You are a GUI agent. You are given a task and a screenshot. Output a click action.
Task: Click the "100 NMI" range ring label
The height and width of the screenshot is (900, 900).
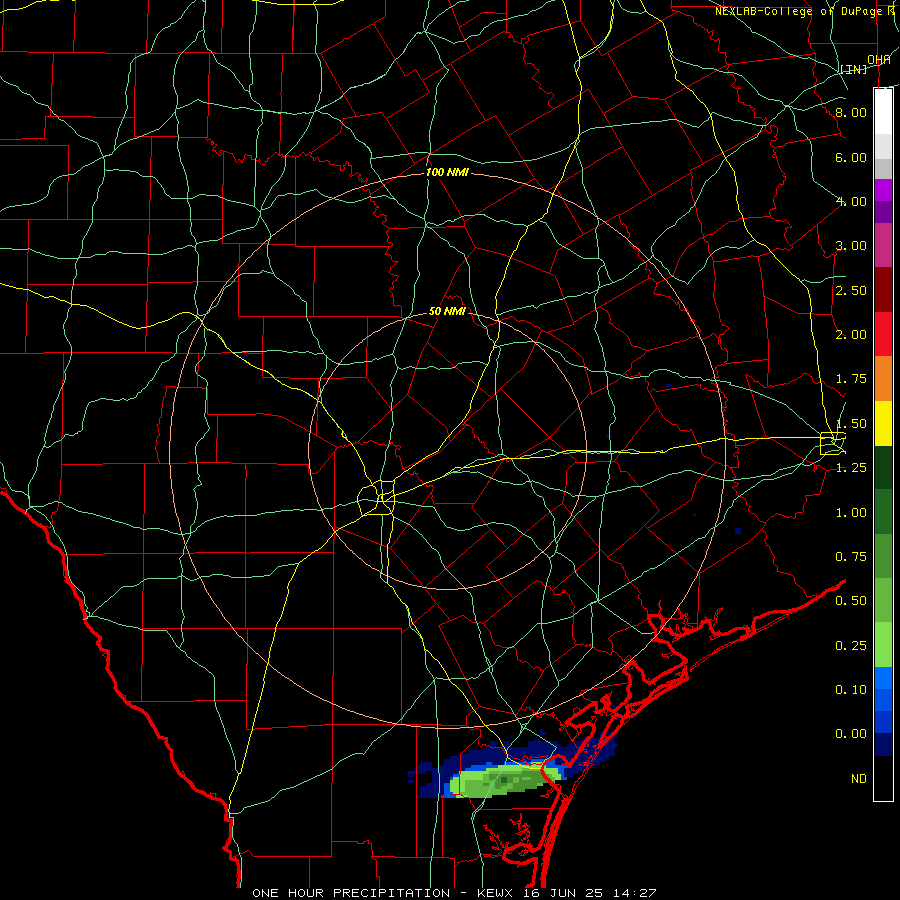click(447, 172)
